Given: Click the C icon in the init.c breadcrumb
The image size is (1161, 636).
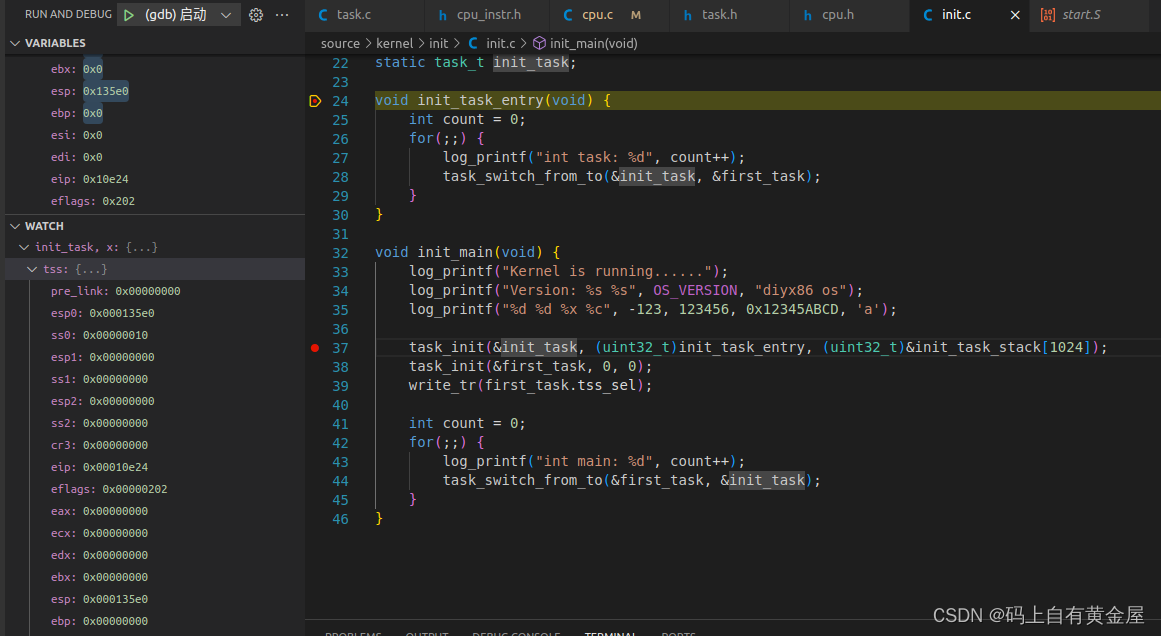Looking at the screenshot, I should (472, 44).
